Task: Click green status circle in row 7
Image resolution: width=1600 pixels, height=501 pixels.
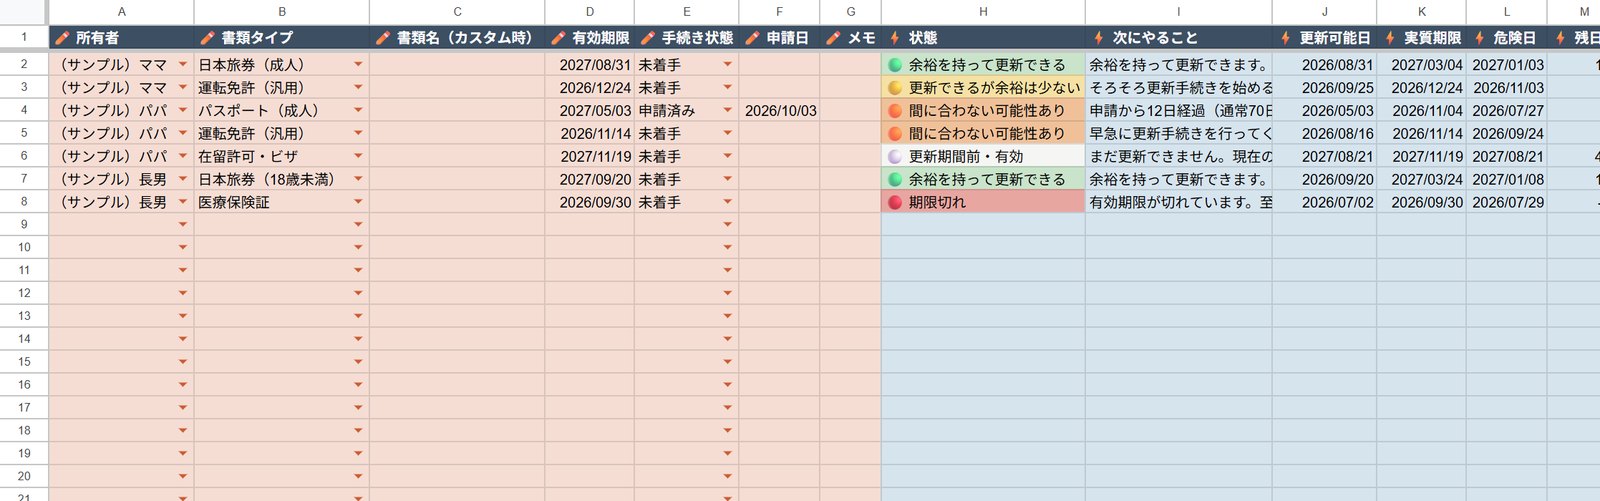Action: 895,179
